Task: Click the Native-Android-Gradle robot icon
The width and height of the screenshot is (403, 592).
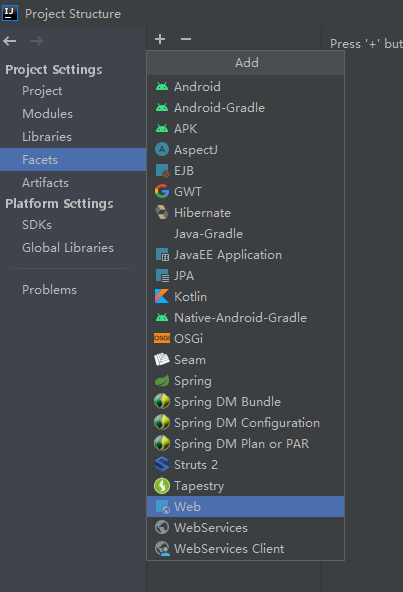Action: 162,318
